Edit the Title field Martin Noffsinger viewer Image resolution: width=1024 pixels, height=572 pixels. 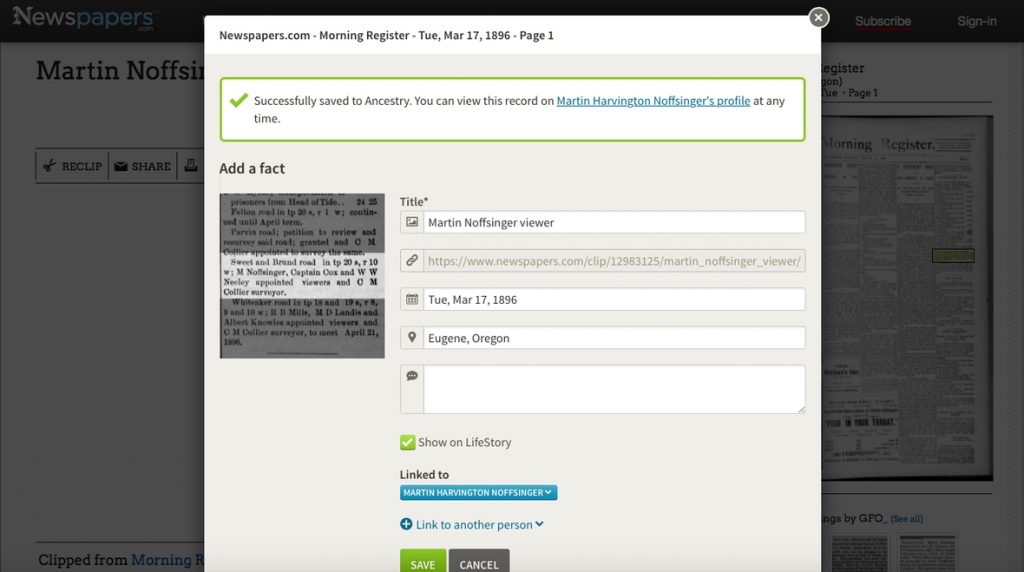pyautogui.click(x=614, y=222)
